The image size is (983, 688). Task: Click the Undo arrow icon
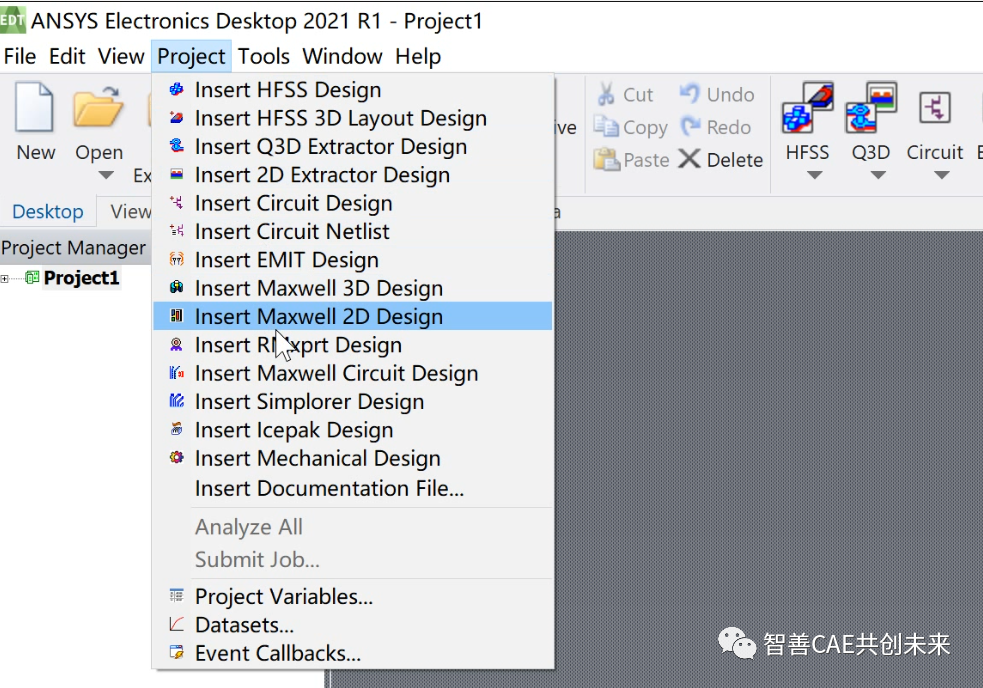(x=690, y=93)
